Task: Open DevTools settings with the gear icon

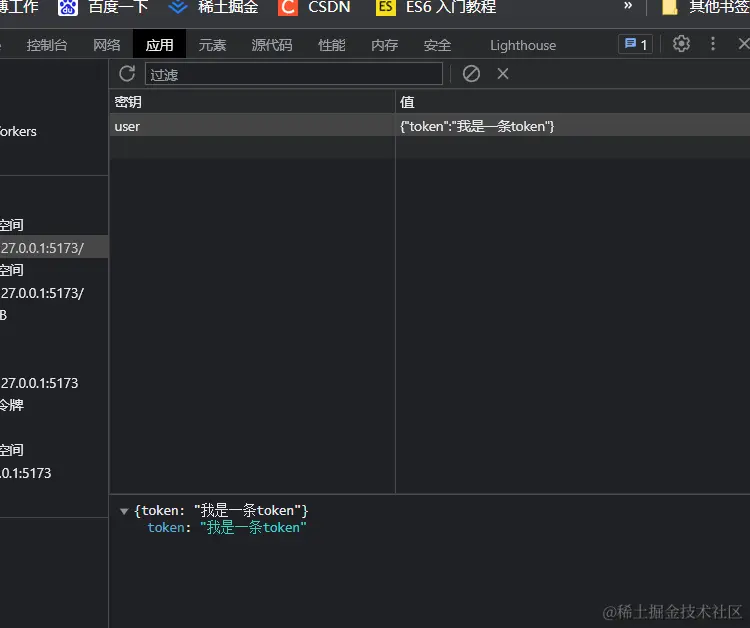Action: point(681,44)
